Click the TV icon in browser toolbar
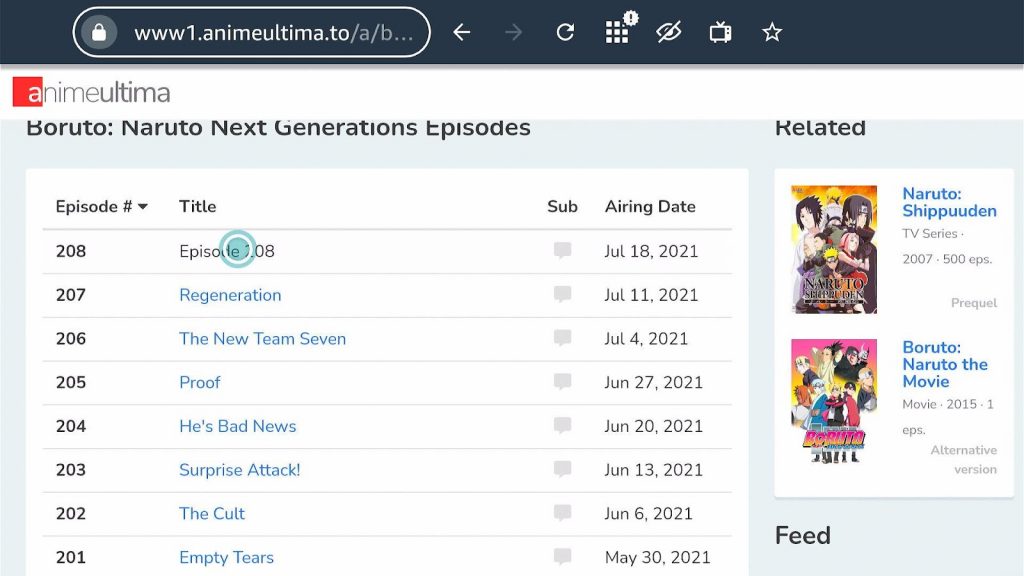The height and width of the screenshot is (576, 1024). pos(720,32)
